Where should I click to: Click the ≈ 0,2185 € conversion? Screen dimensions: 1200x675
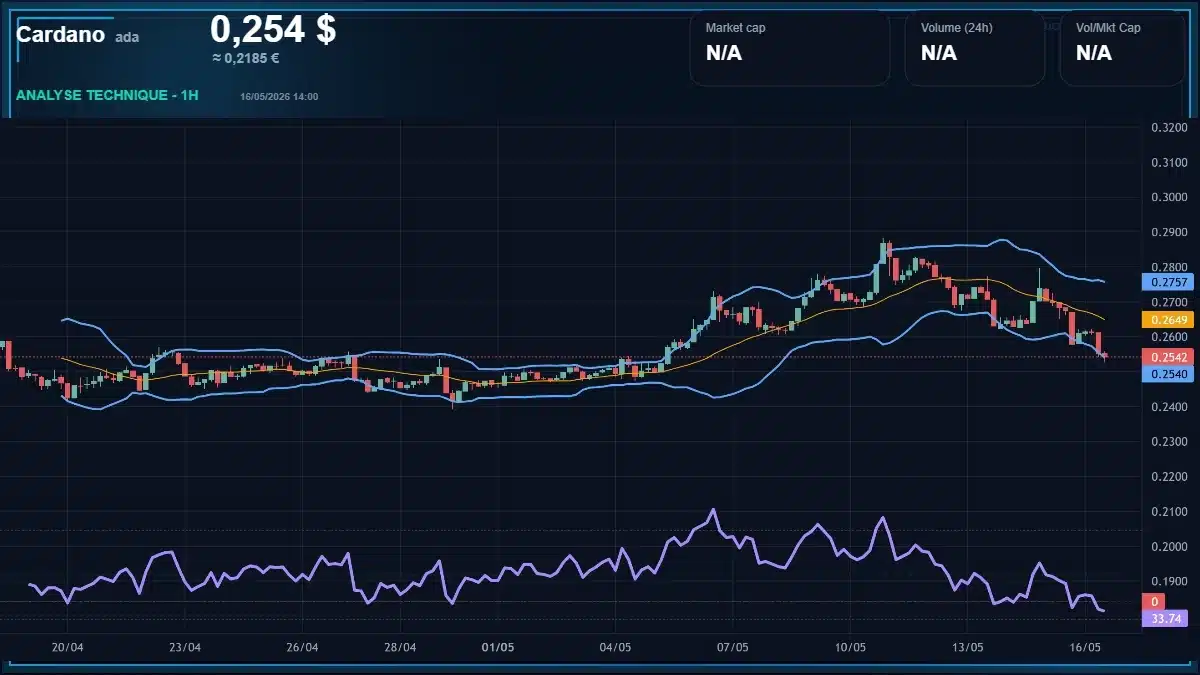pyautogui.click(x=245, y=58)
